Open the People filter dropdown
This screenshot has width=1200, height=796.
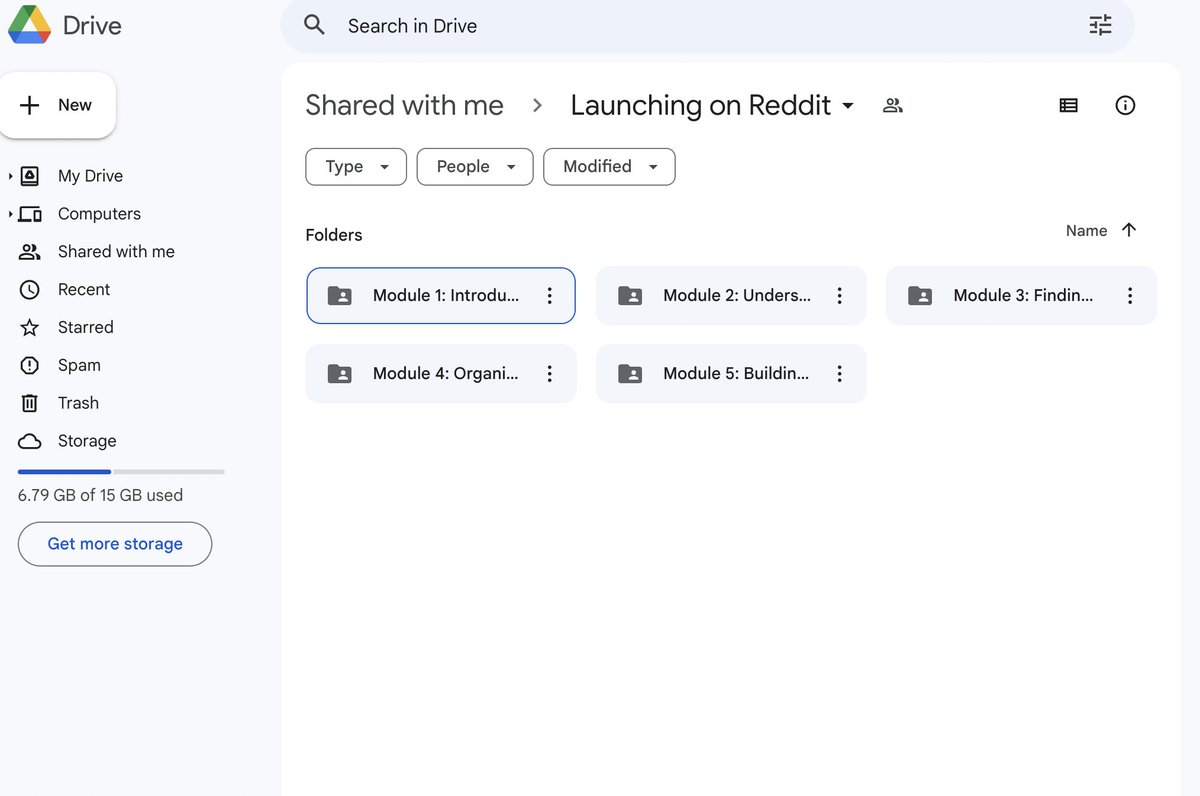click(475, 167)
